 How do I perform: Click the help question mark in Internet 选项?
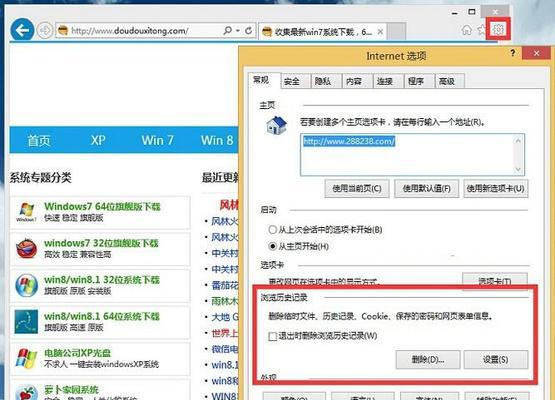pos(513,53)
